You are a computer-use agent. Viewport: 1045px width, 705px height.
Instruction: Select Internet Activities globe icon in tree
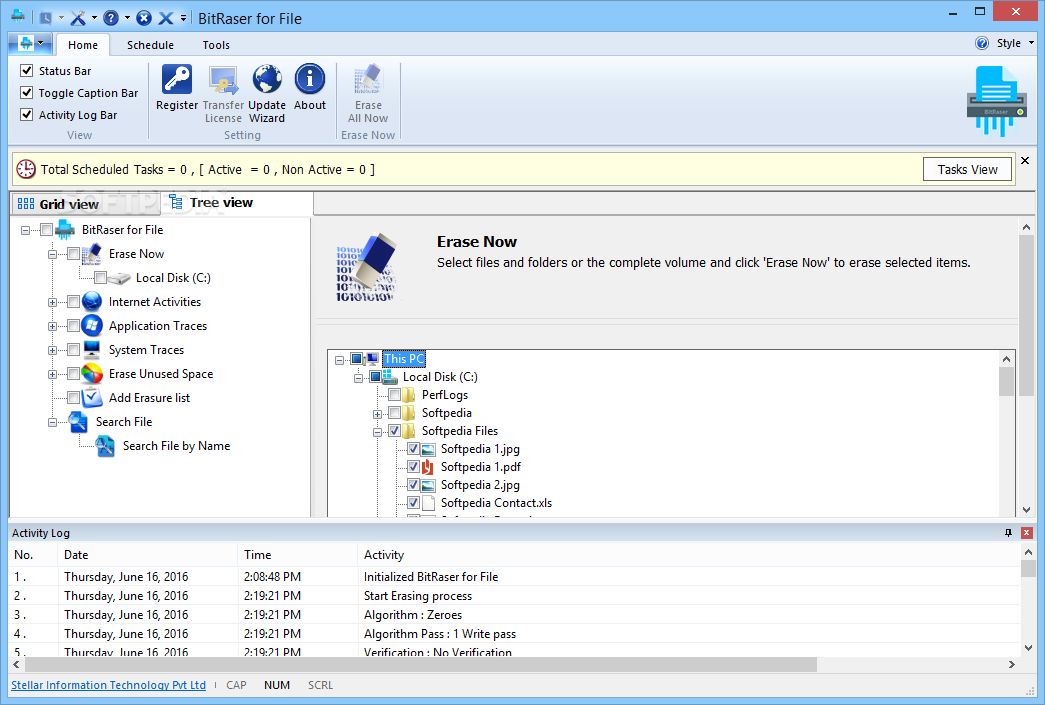92,302
